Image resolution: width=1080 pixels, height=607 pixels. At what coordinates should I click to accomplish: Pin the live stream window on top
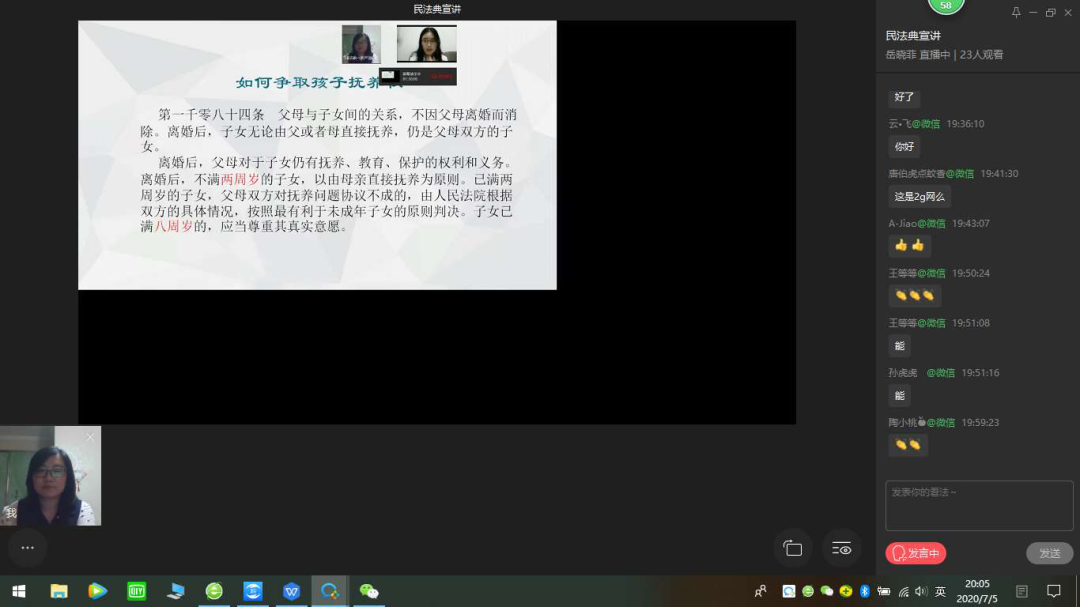(1016, 13)
